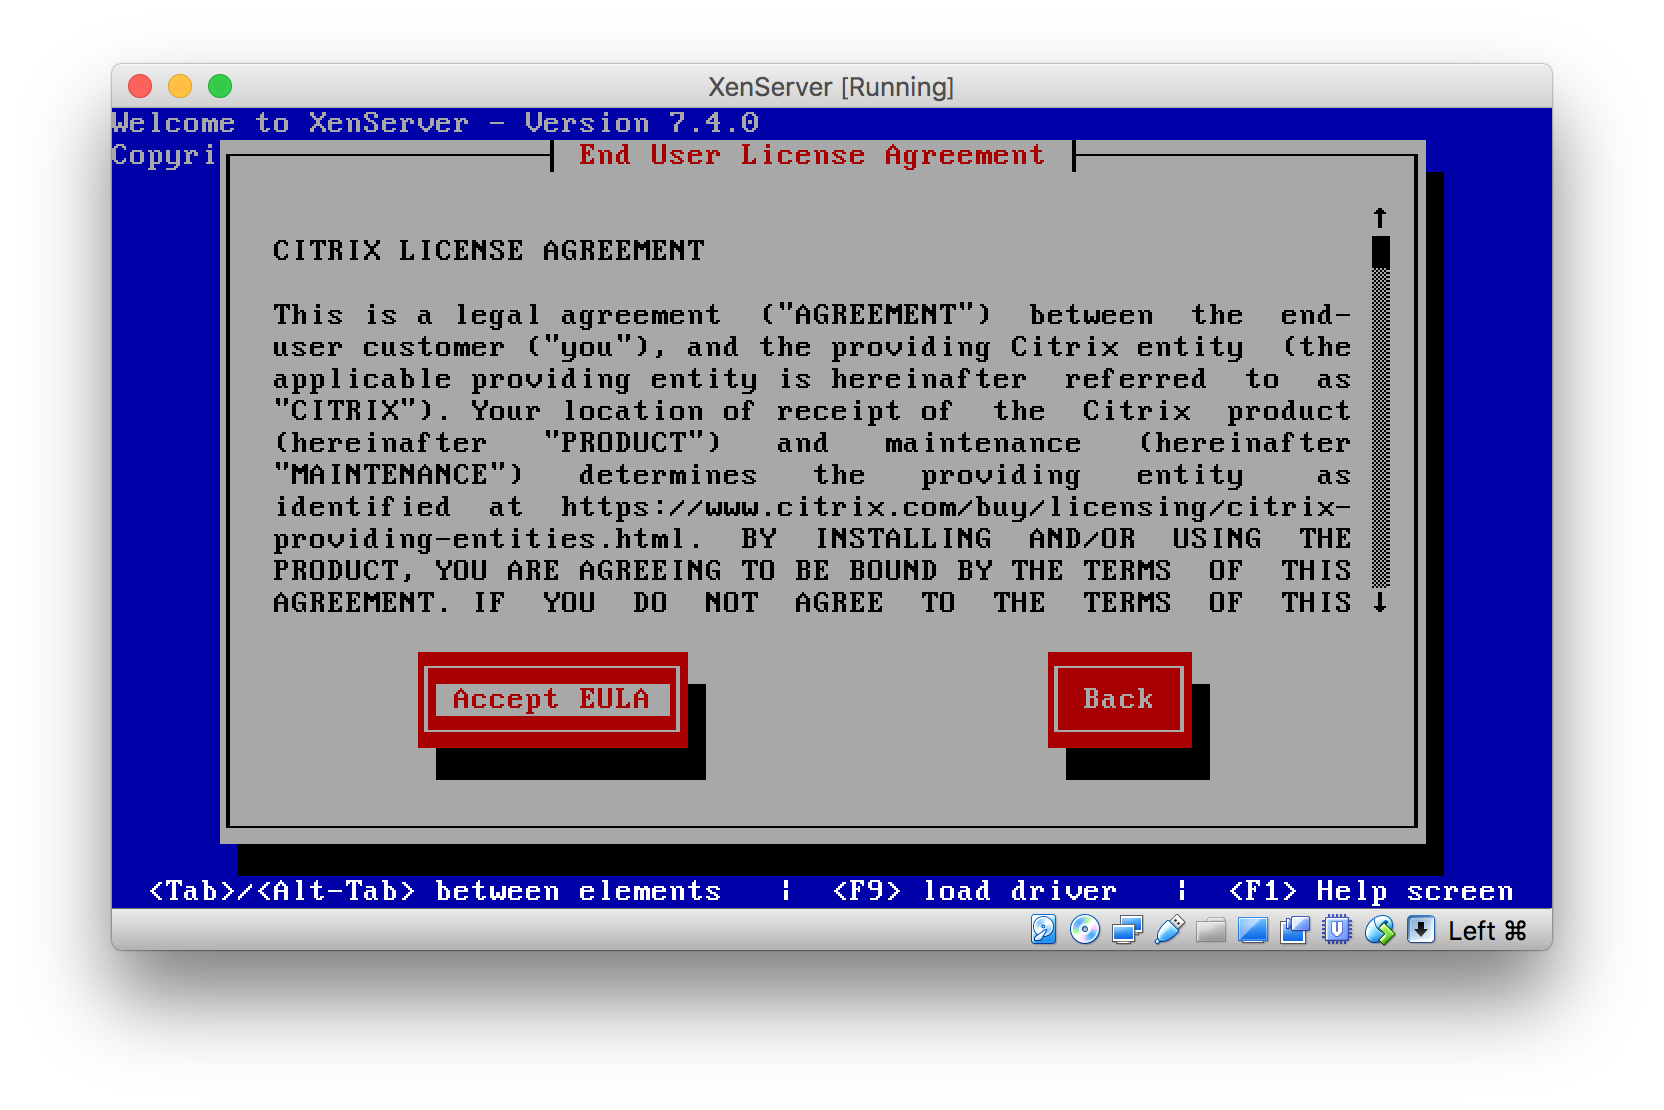
Task: Click the F1 Help screen hint
Action: tap(1371, 891)
